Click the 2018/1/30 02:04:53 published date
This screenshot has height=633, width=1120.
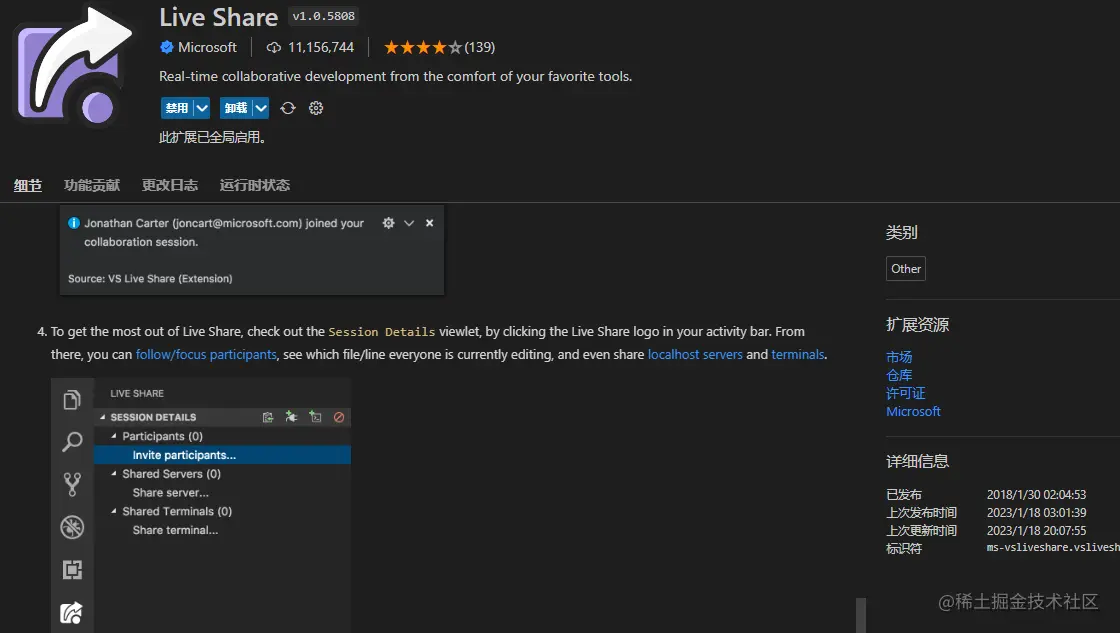coord(1036,494)
